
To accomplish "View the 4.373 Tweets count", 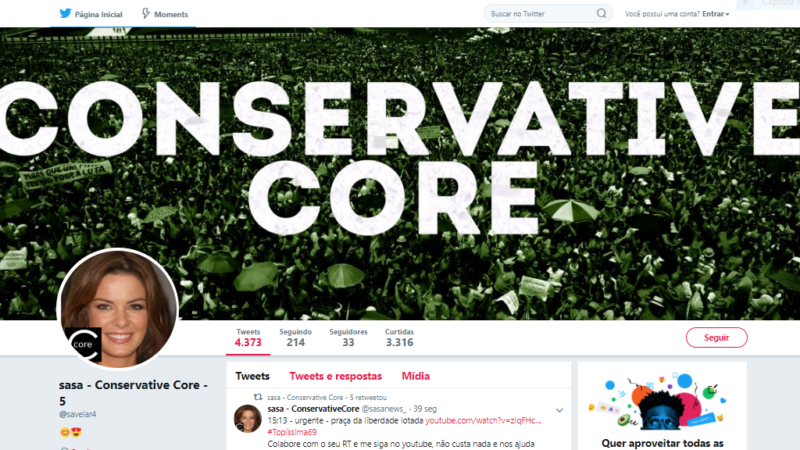I will (x=248, y=338).
